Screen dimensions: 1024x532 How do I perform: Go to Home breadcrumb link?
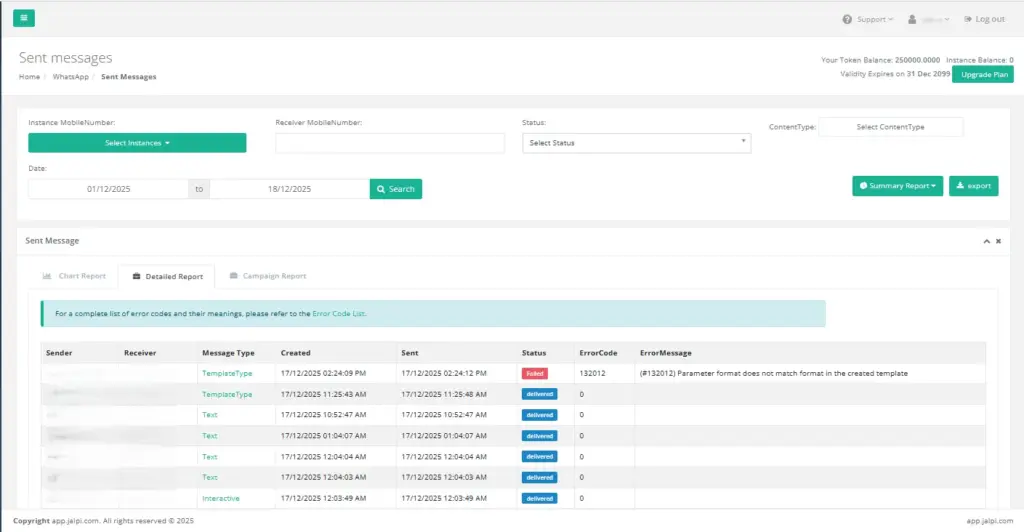point(29,77)
